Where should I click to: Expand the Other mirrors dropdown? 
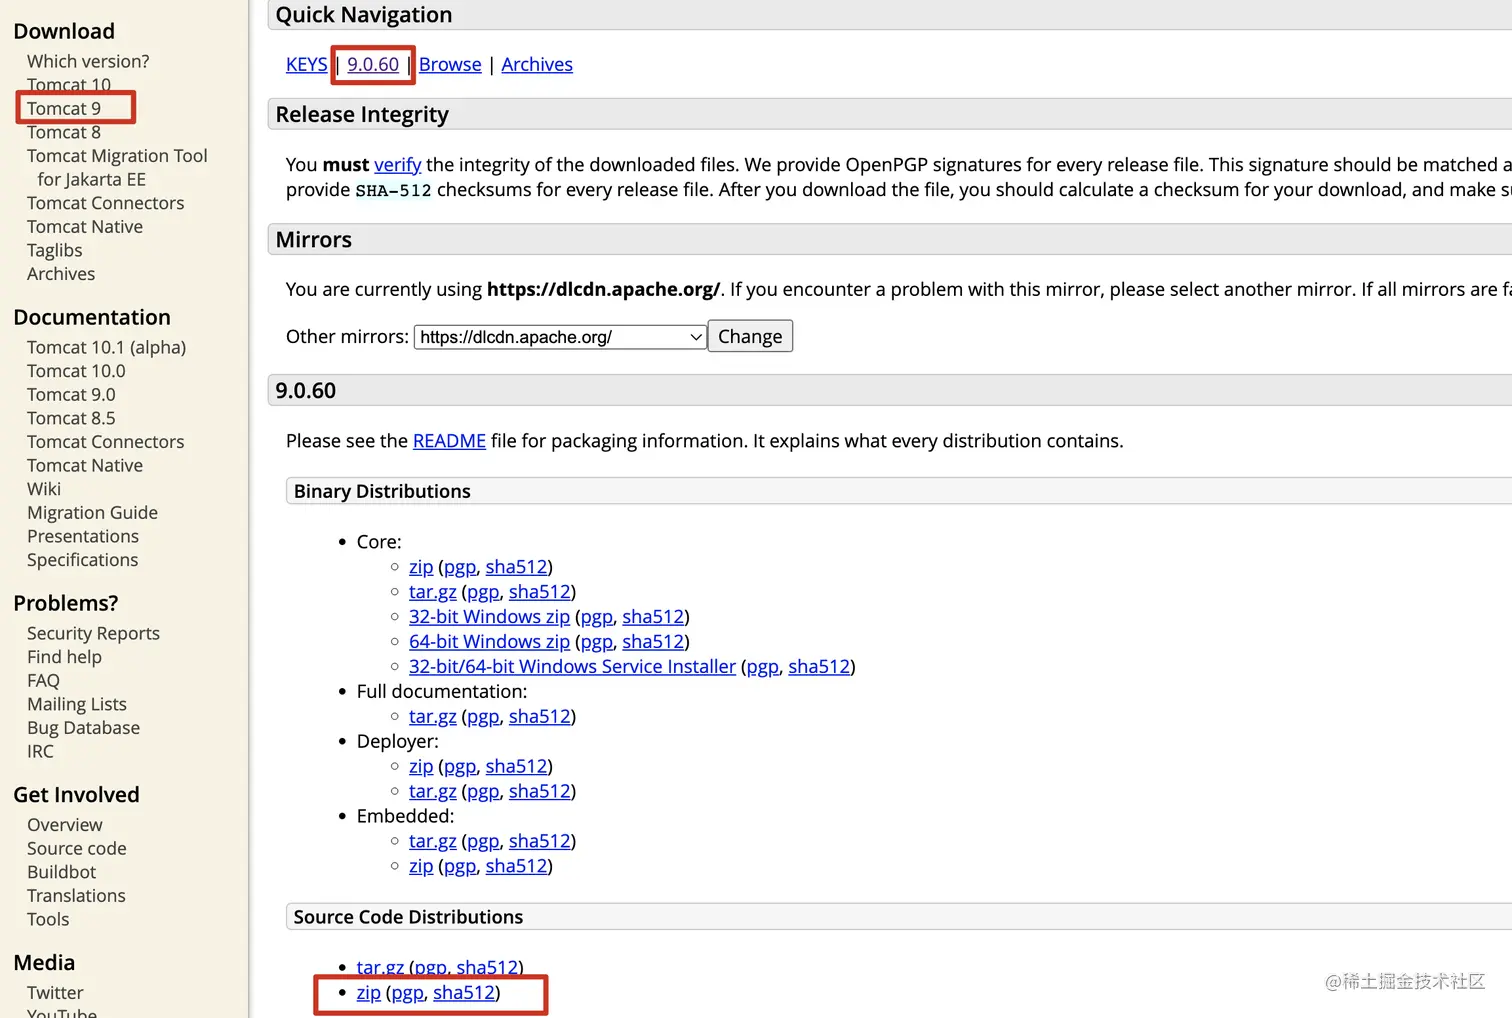[x=560, y=337]
